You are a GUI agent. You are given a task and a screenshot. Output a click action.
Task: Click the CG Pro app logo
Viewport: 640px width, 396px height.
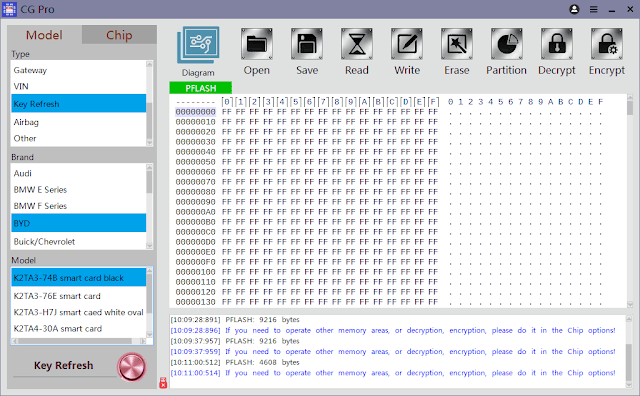[x=9, y=9]
